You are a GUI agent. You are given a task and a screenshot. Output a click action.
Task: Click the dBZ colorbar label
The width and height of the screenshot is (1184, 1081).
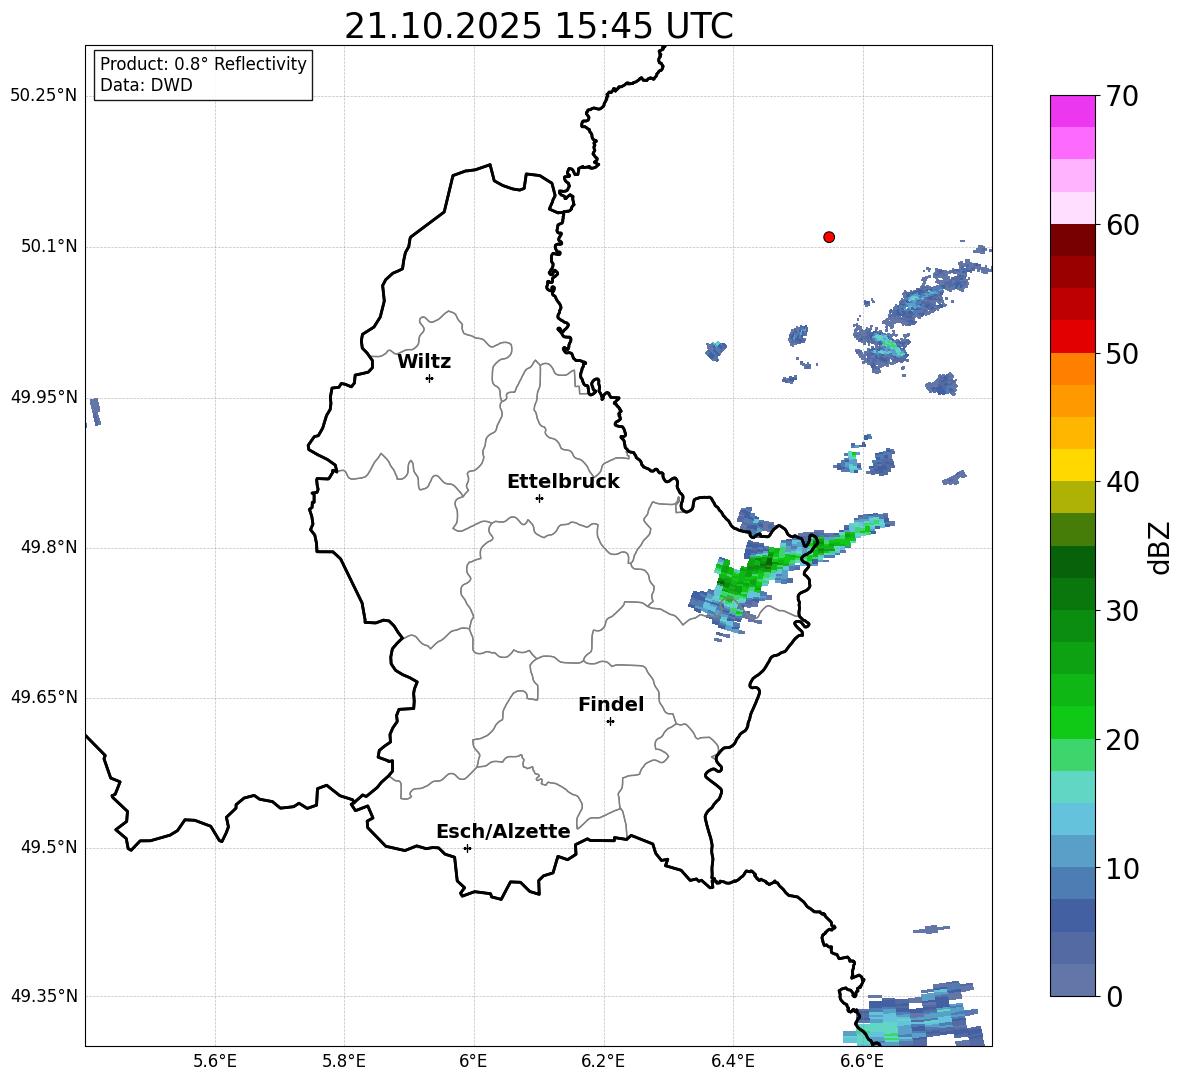pos(1160,547)
